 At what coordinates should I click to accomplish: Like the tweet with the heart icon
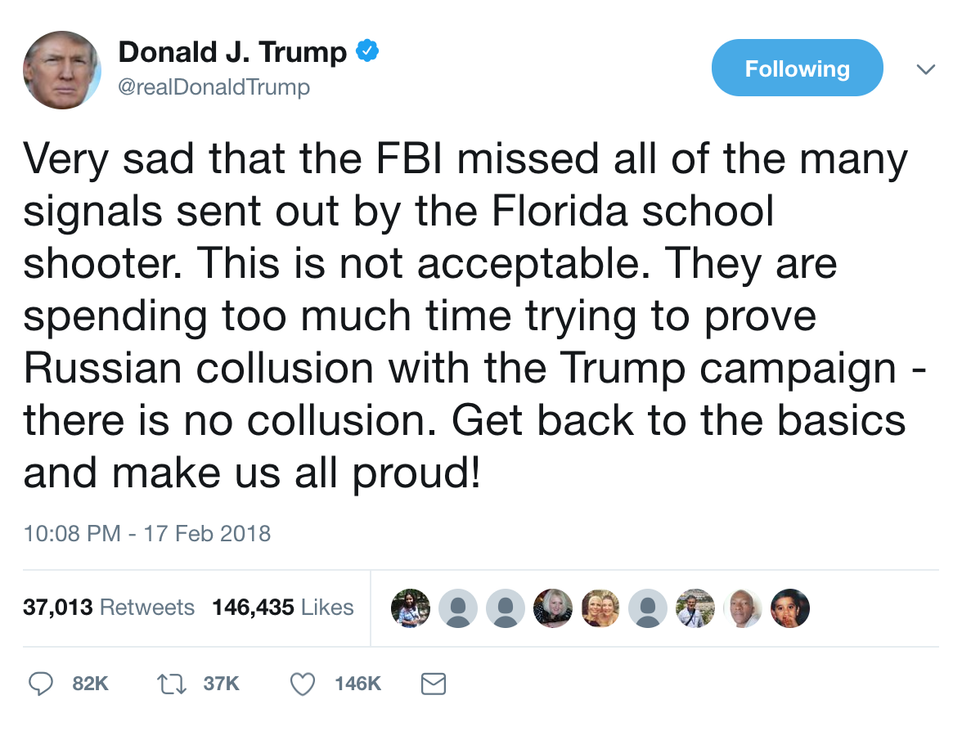coord(302,684)
